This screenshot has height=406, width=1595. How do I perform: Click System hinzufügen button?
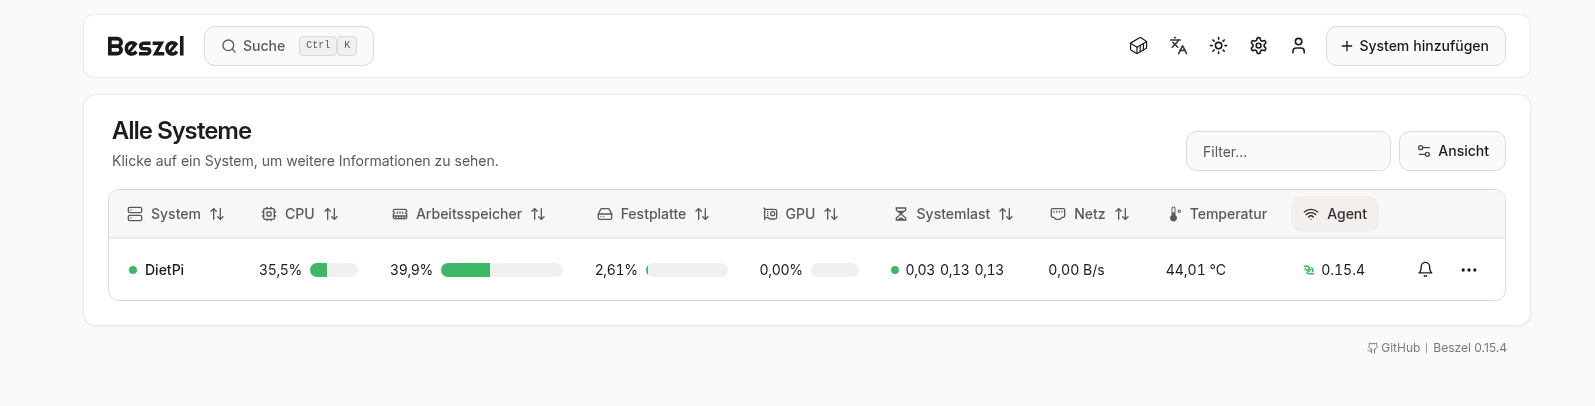pos(1415,46)
